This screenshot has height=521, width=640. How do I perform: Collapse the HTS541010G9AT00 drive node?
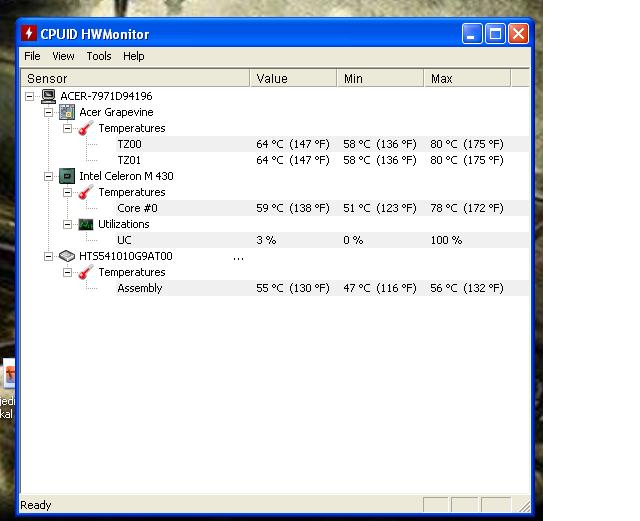coord(49,256)
